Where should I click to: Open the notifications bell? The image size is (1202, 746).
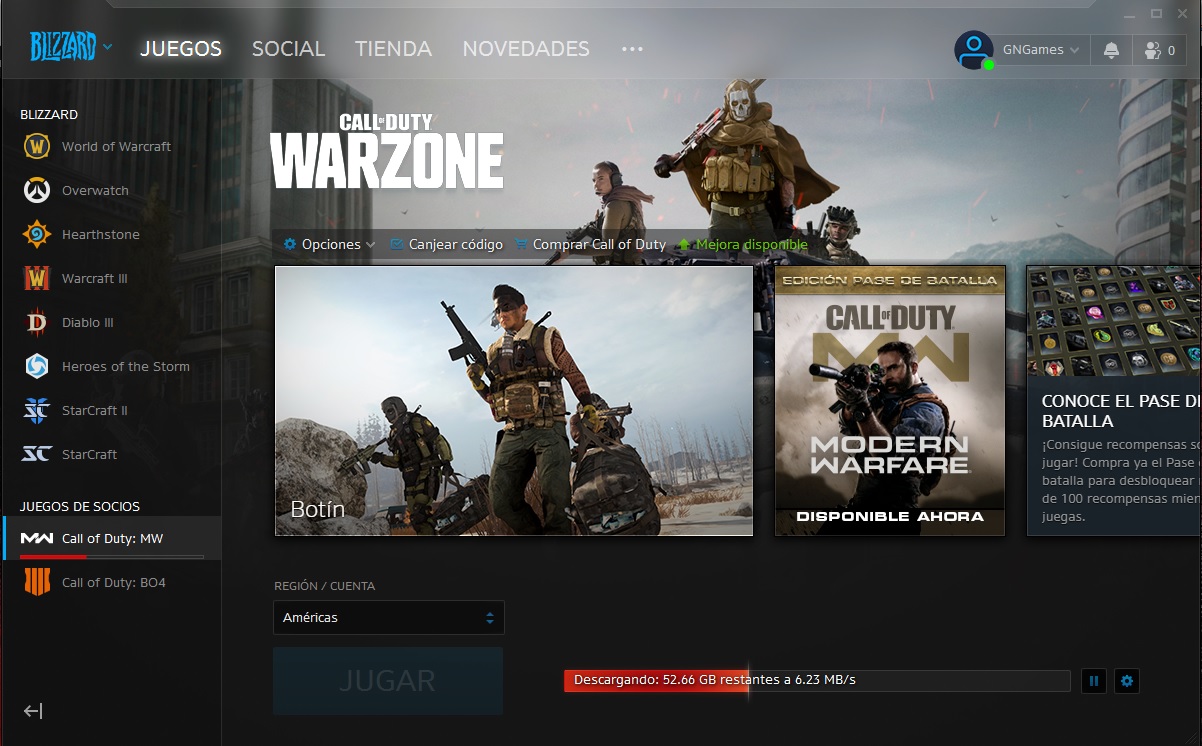pos(1111,50)
